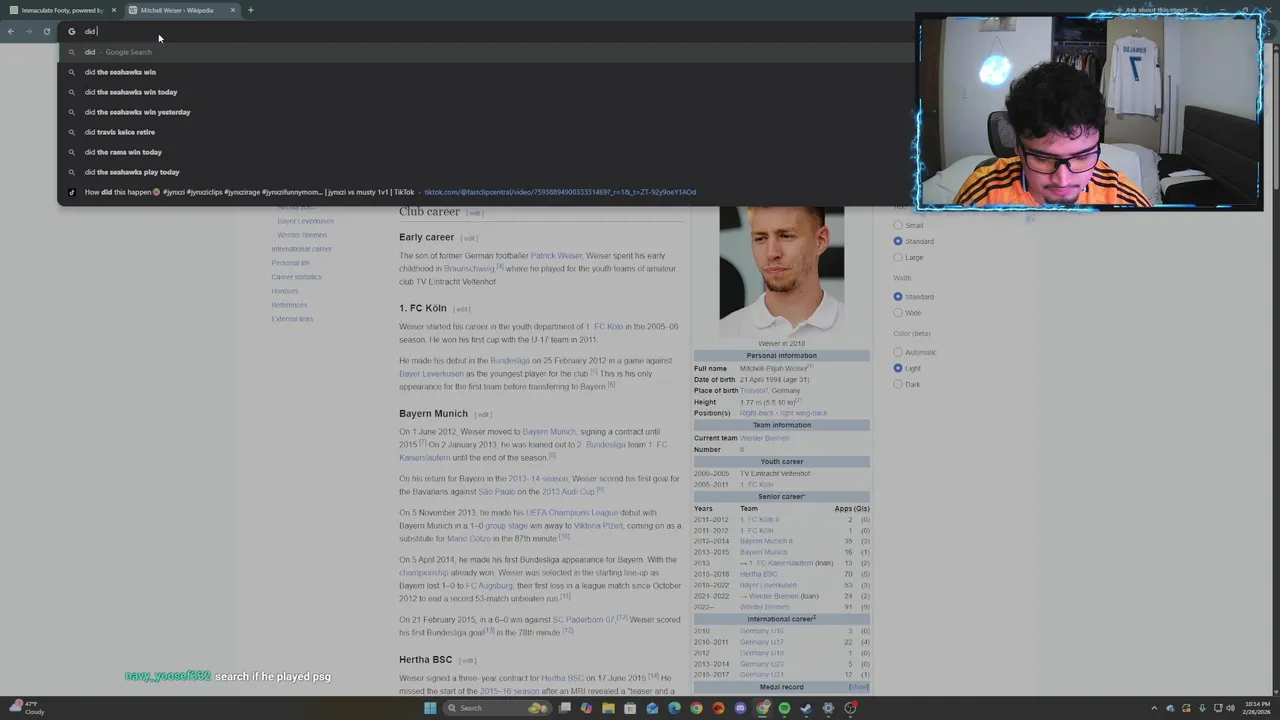Viewport: 1280px width, 720px height.
Task: Jump to Honours in sidebar
Action: pos(284,291)
